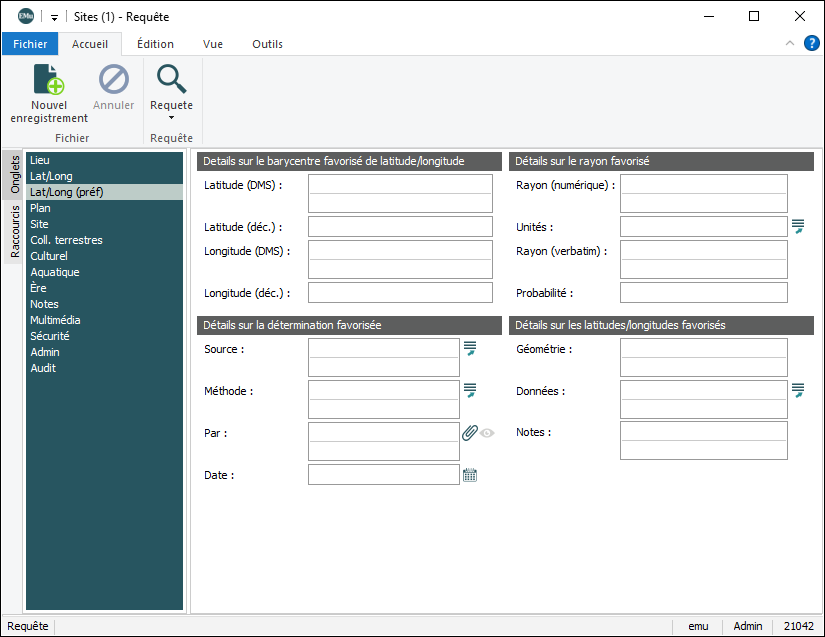Click the Raccourcis side tab
Viewport: 825px width, 637px height.
15,232
